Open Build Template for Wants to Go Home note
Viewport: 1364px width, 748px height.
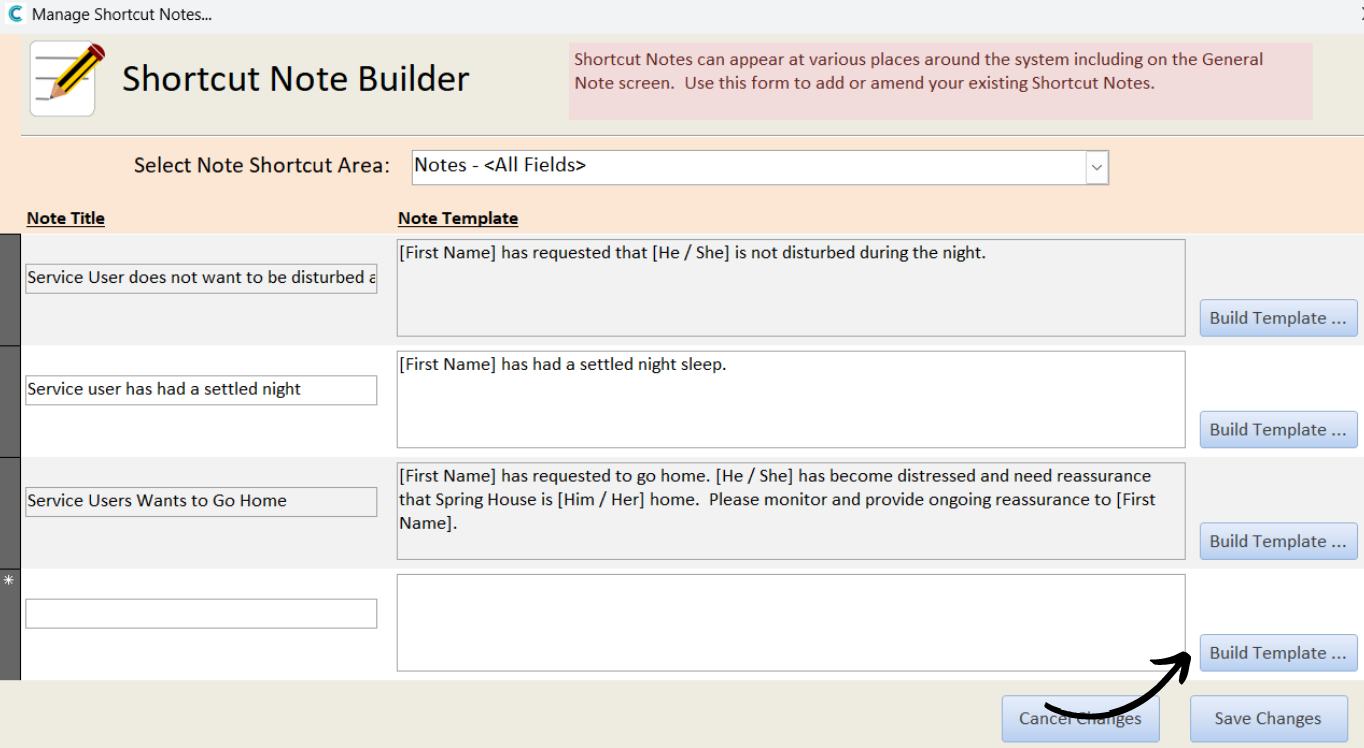[x=1278, y=541]
